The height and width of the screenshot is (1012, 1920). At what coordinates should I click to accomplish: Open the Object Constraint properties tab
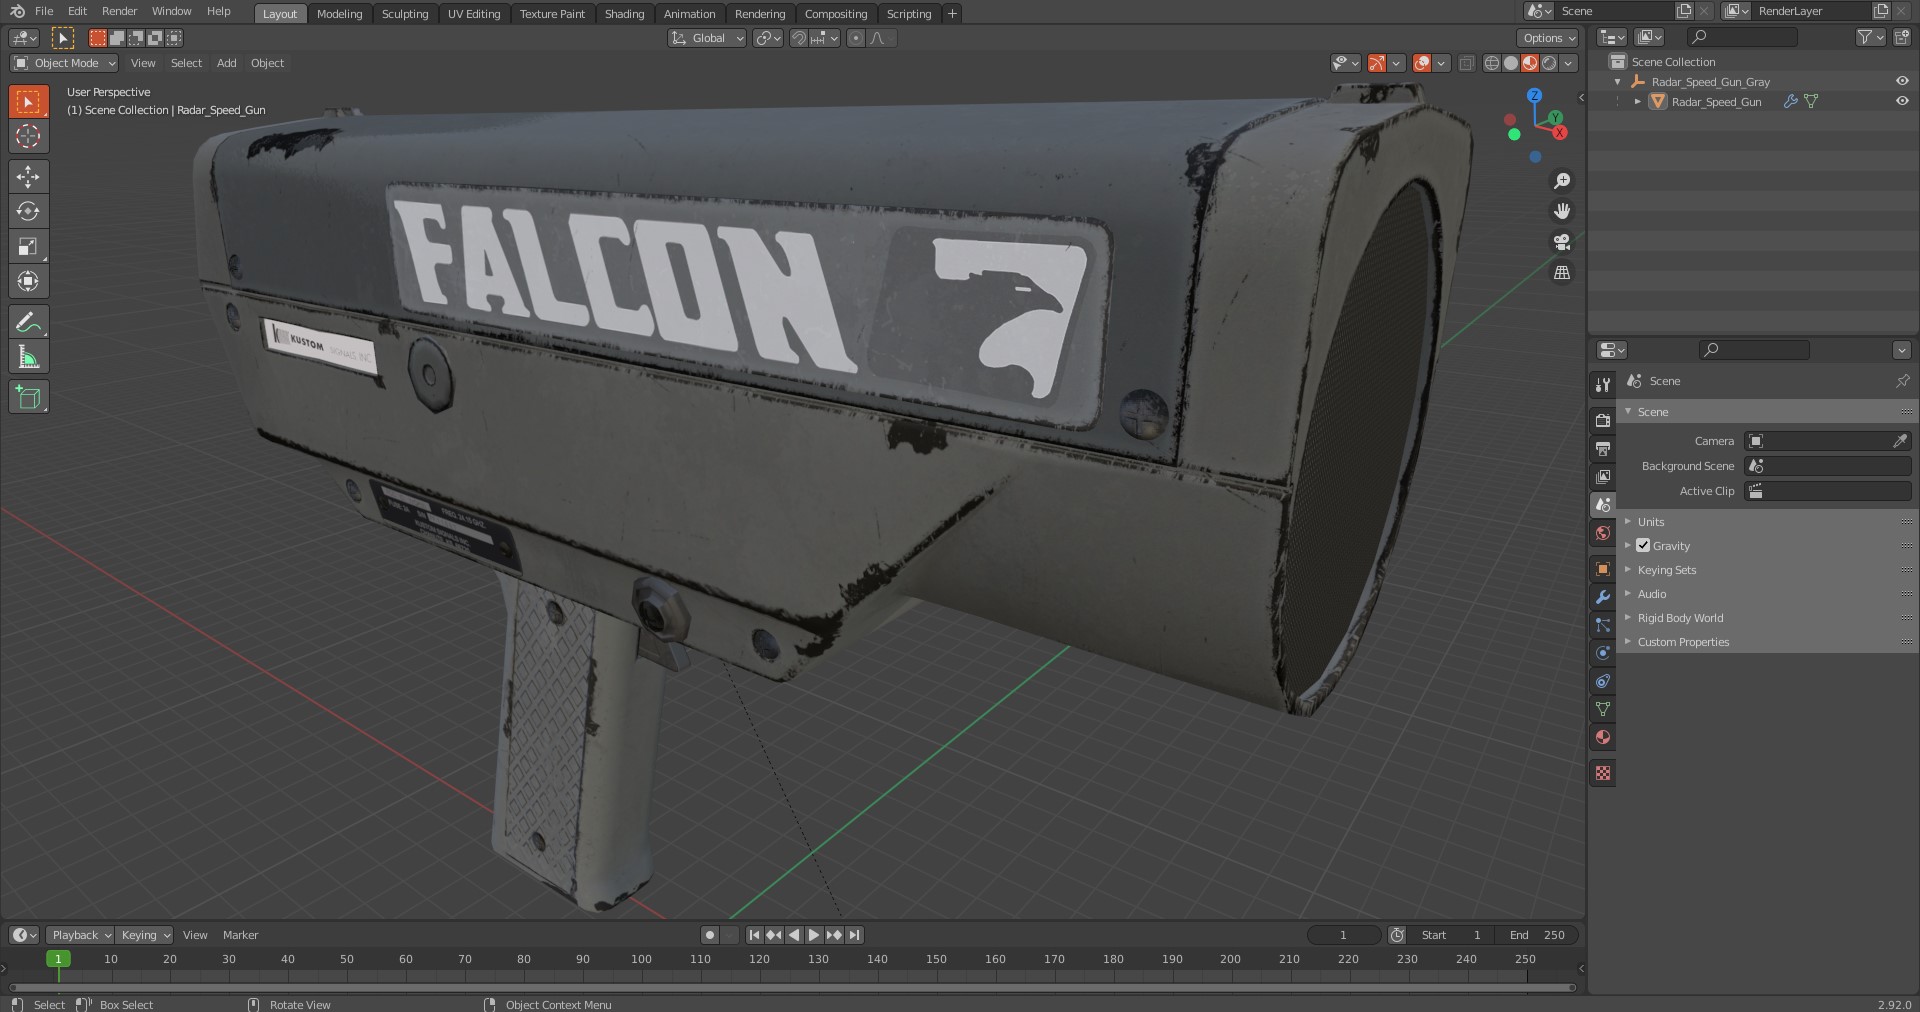1603,681
